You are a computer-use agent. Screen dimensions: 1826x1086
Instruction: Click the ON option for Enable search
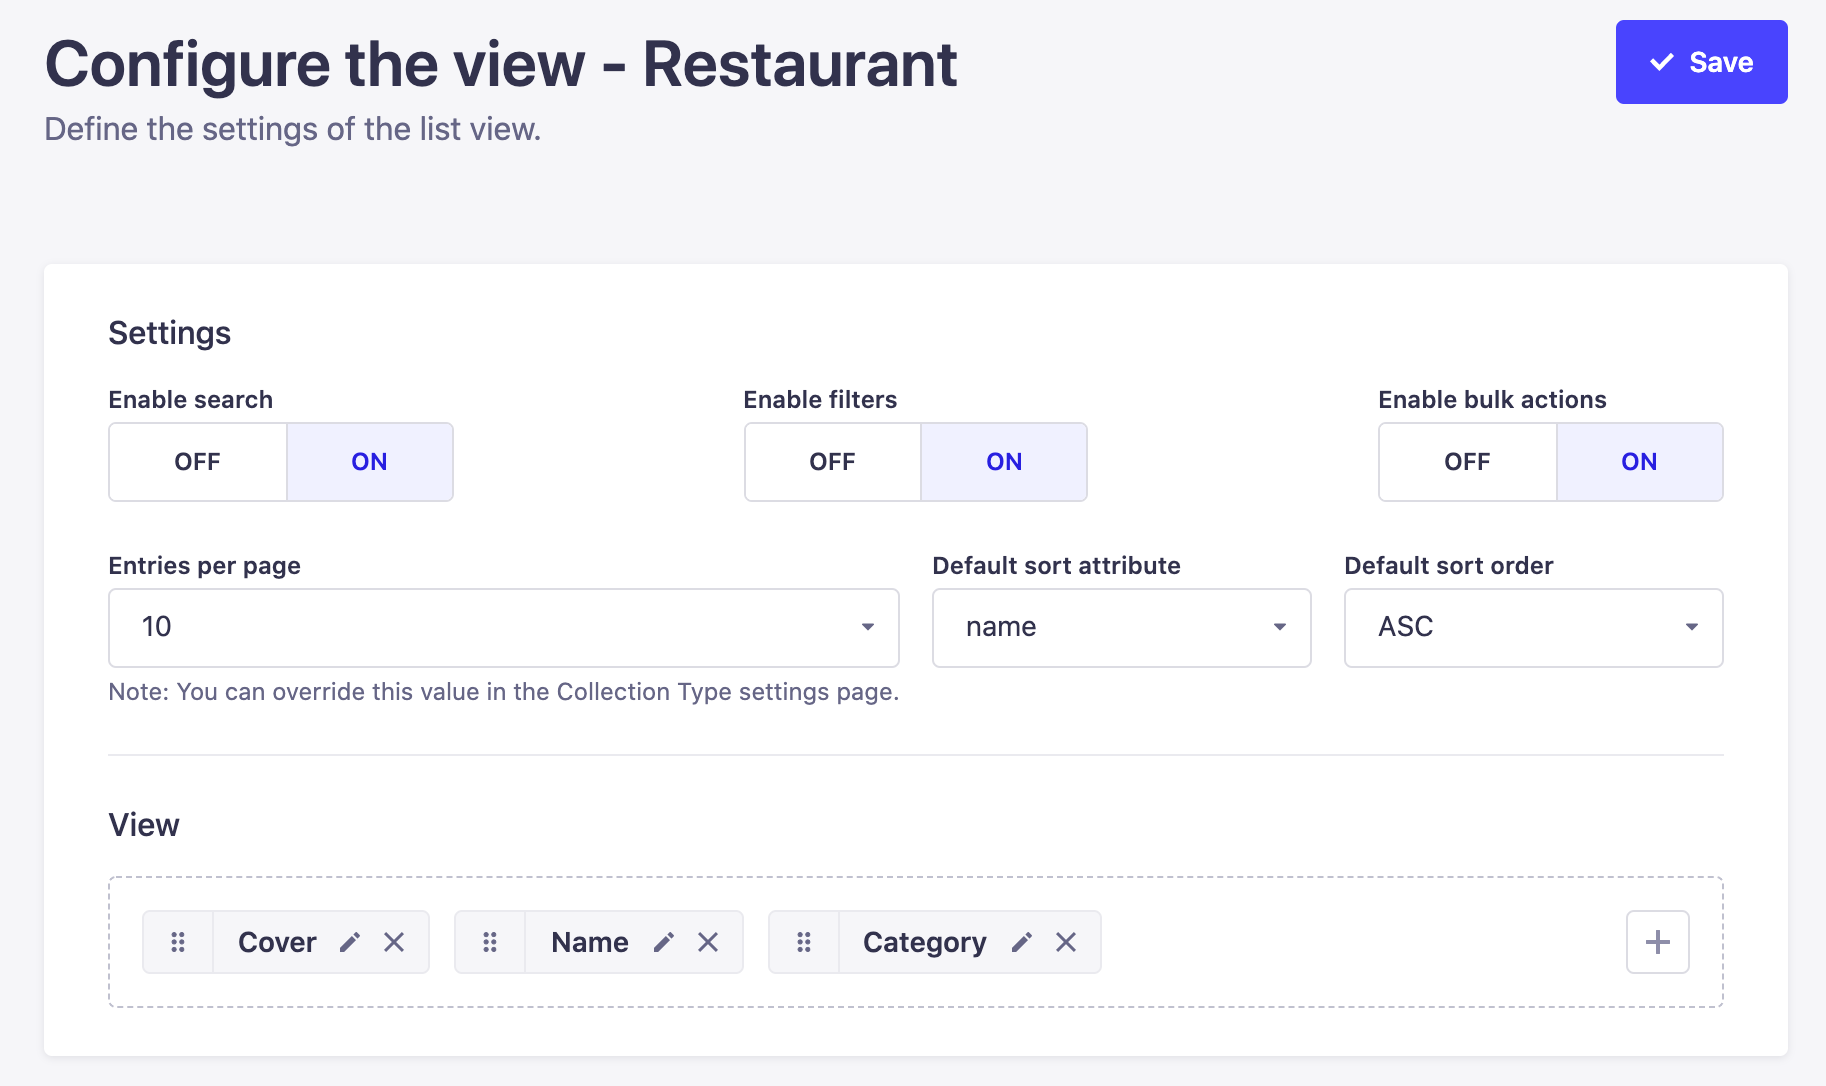pyautogui.click(x=369, y=461)
